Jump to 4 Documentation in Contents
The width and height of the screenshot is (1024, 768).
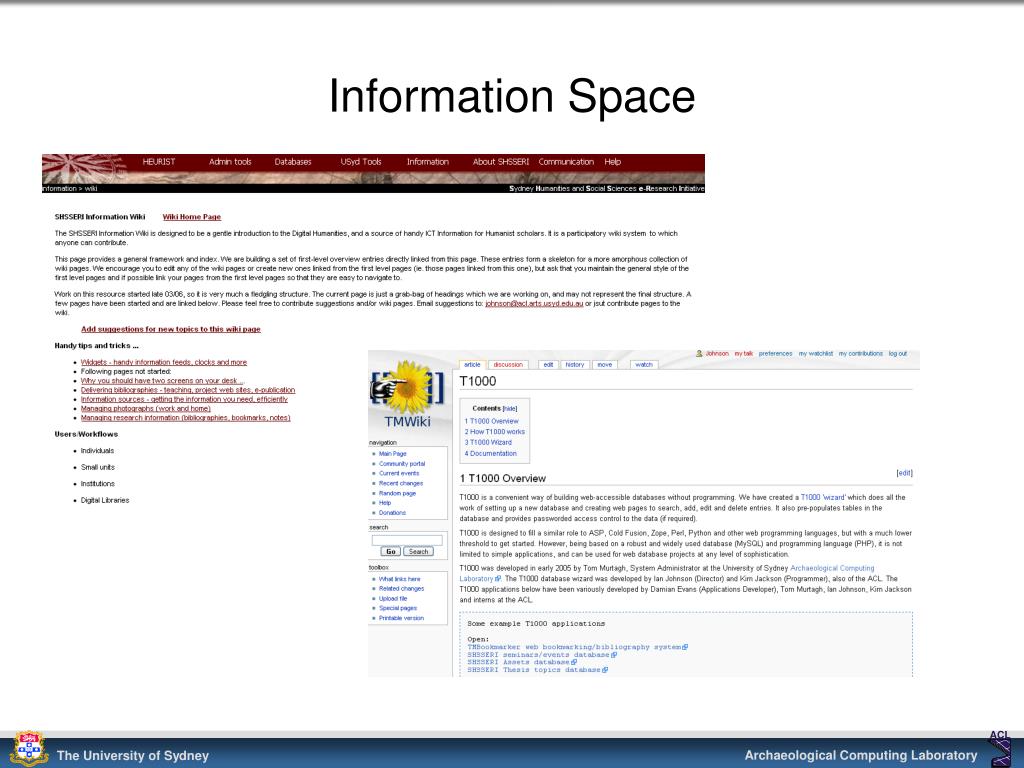tap(490, 453)
